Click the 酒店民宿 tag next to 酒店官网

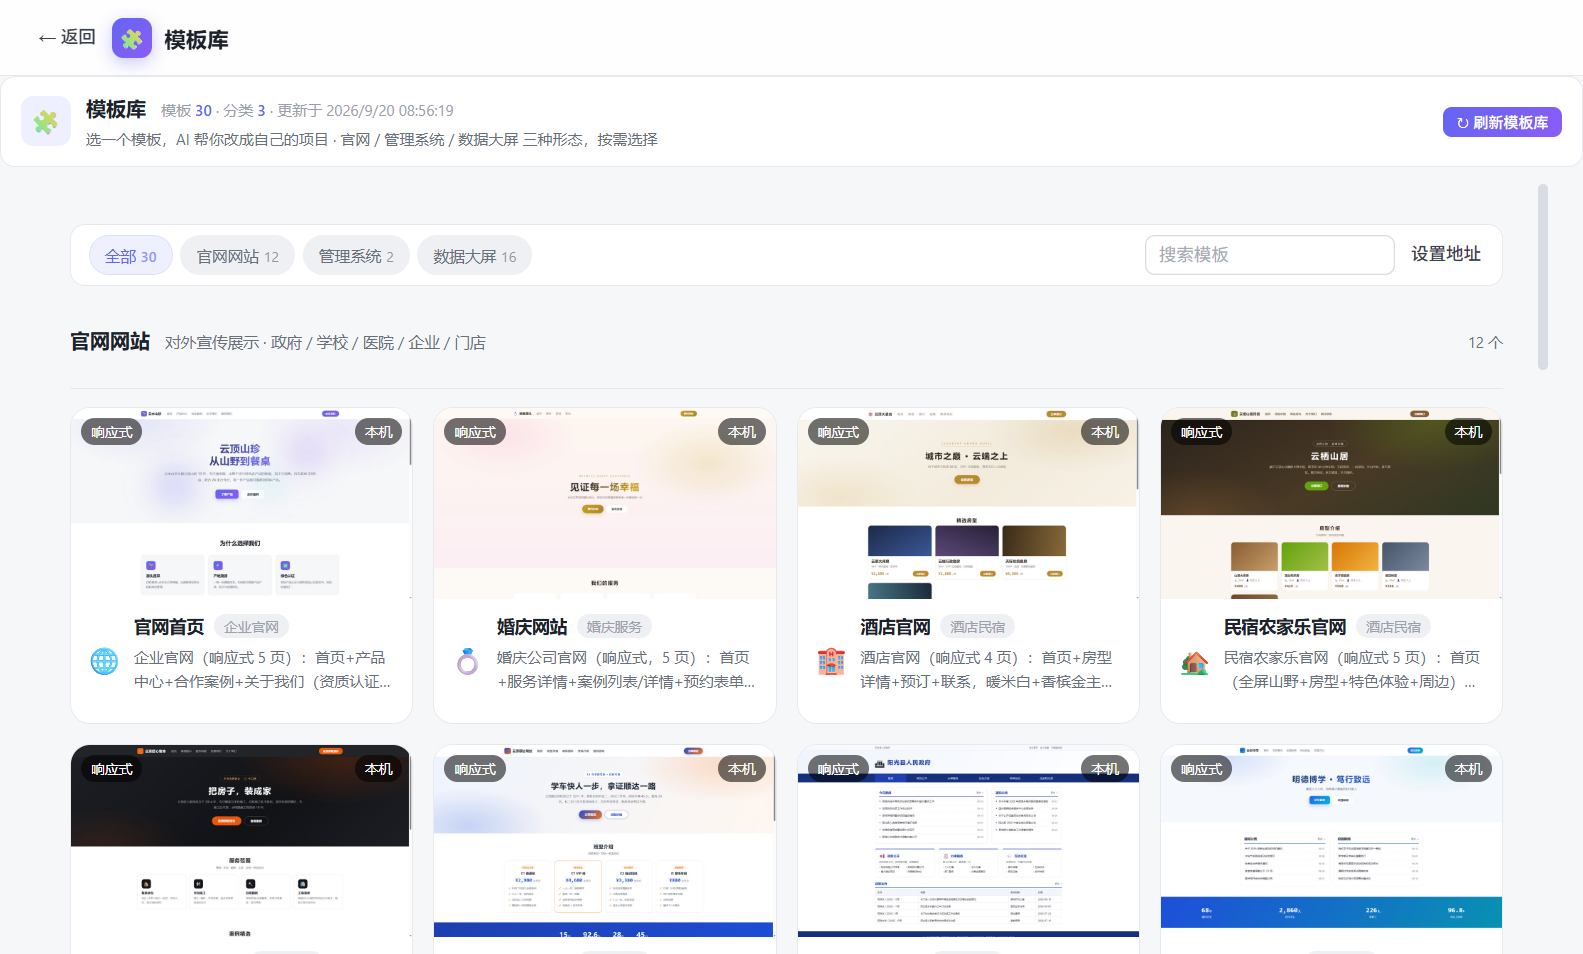[x=977, y=627]
